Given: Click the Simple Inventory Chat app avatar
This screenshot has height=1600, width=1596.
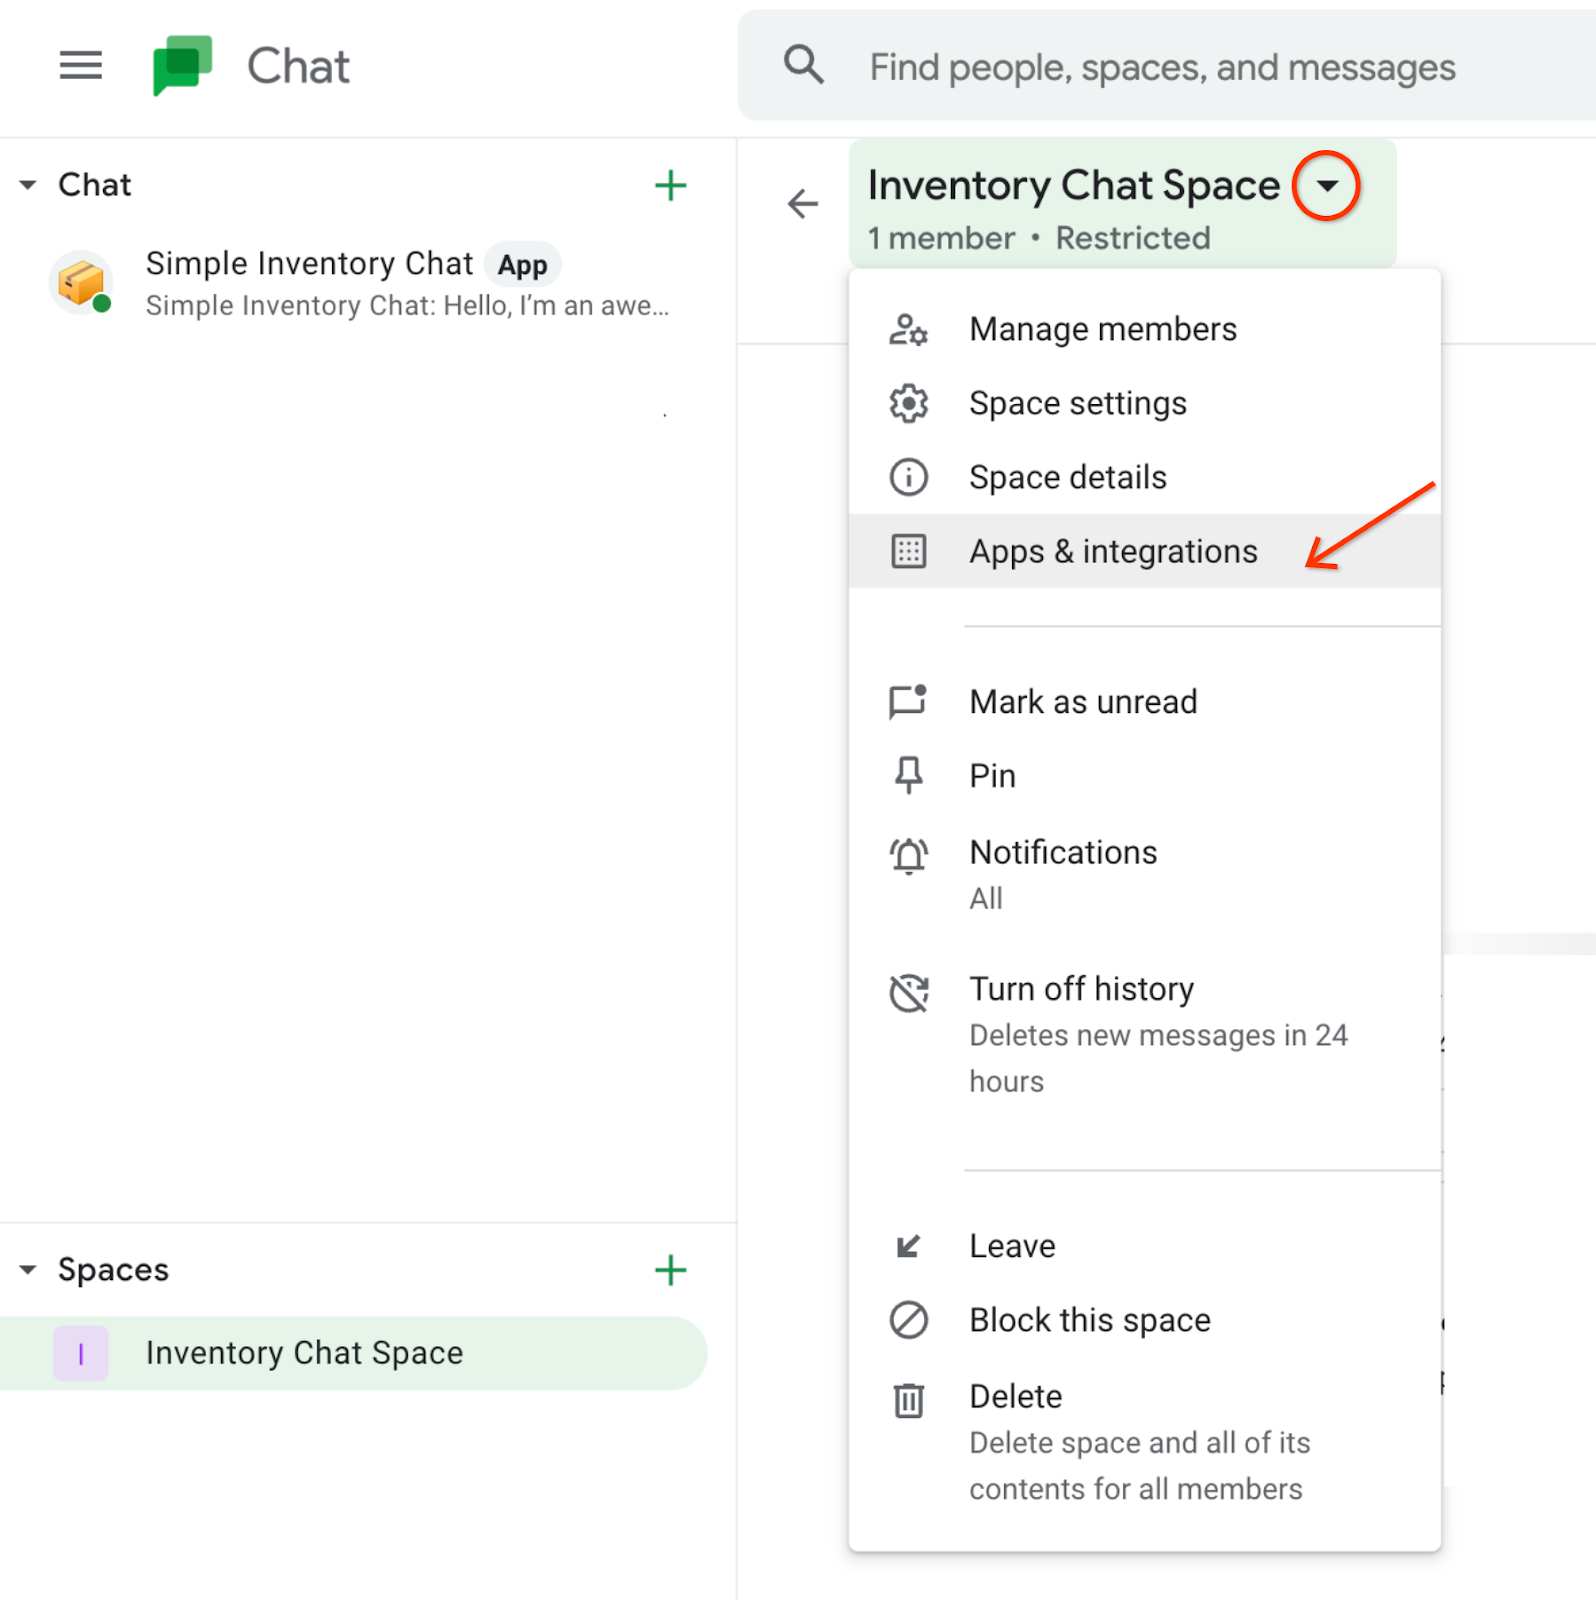Looking at the screenshot, I should click(x=81, y=283).
